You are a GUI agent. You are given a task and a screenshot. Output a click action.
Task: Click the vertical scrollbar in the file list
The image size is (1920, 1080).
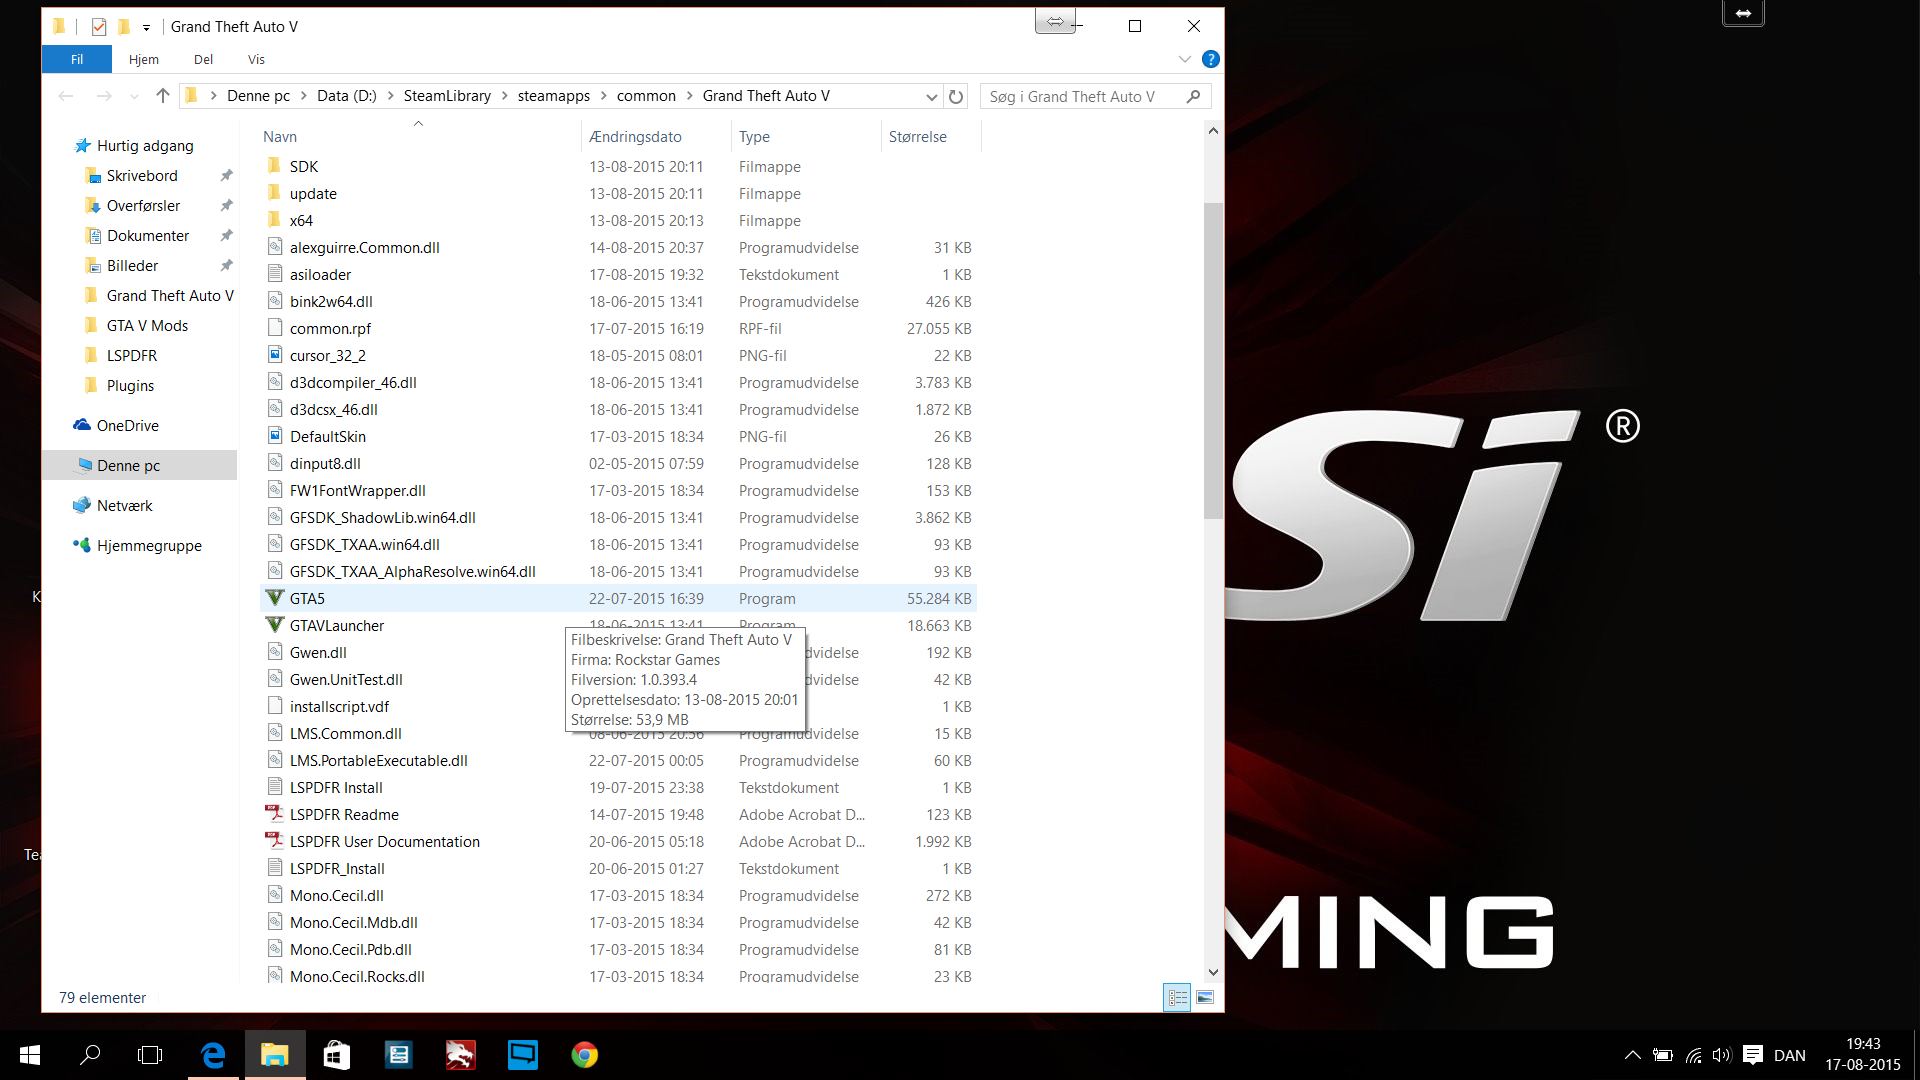[1213, 360]
